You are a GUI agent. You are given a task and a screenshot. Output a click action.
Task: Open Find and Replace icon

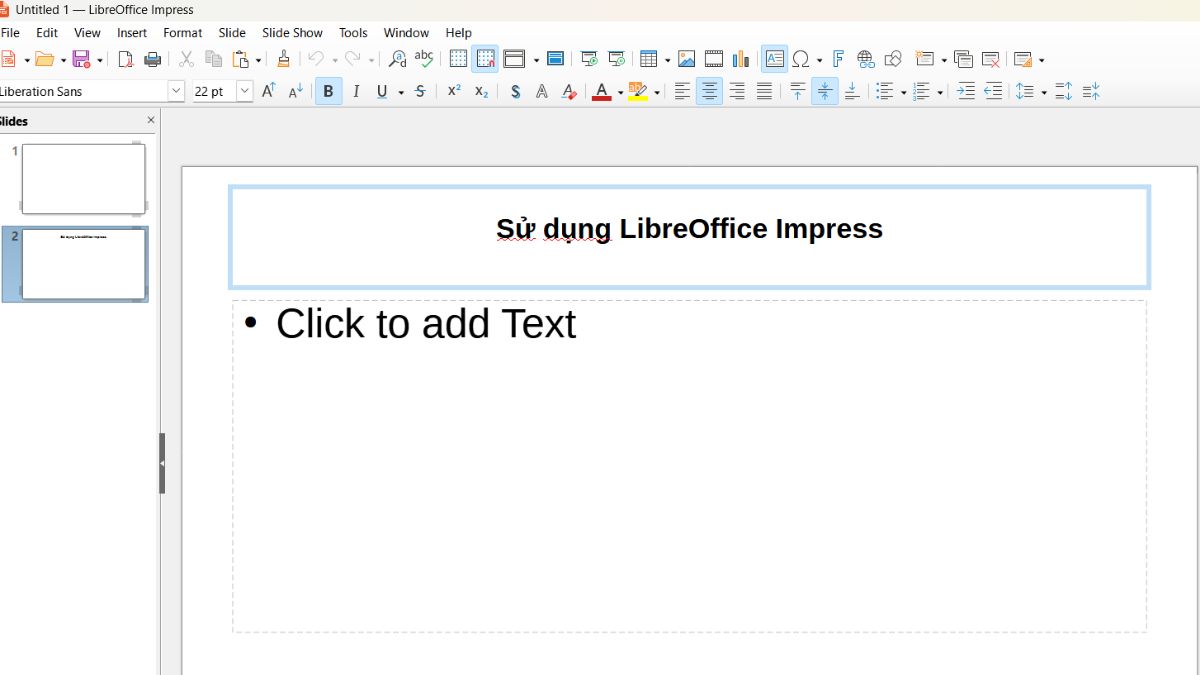[397, 59]
